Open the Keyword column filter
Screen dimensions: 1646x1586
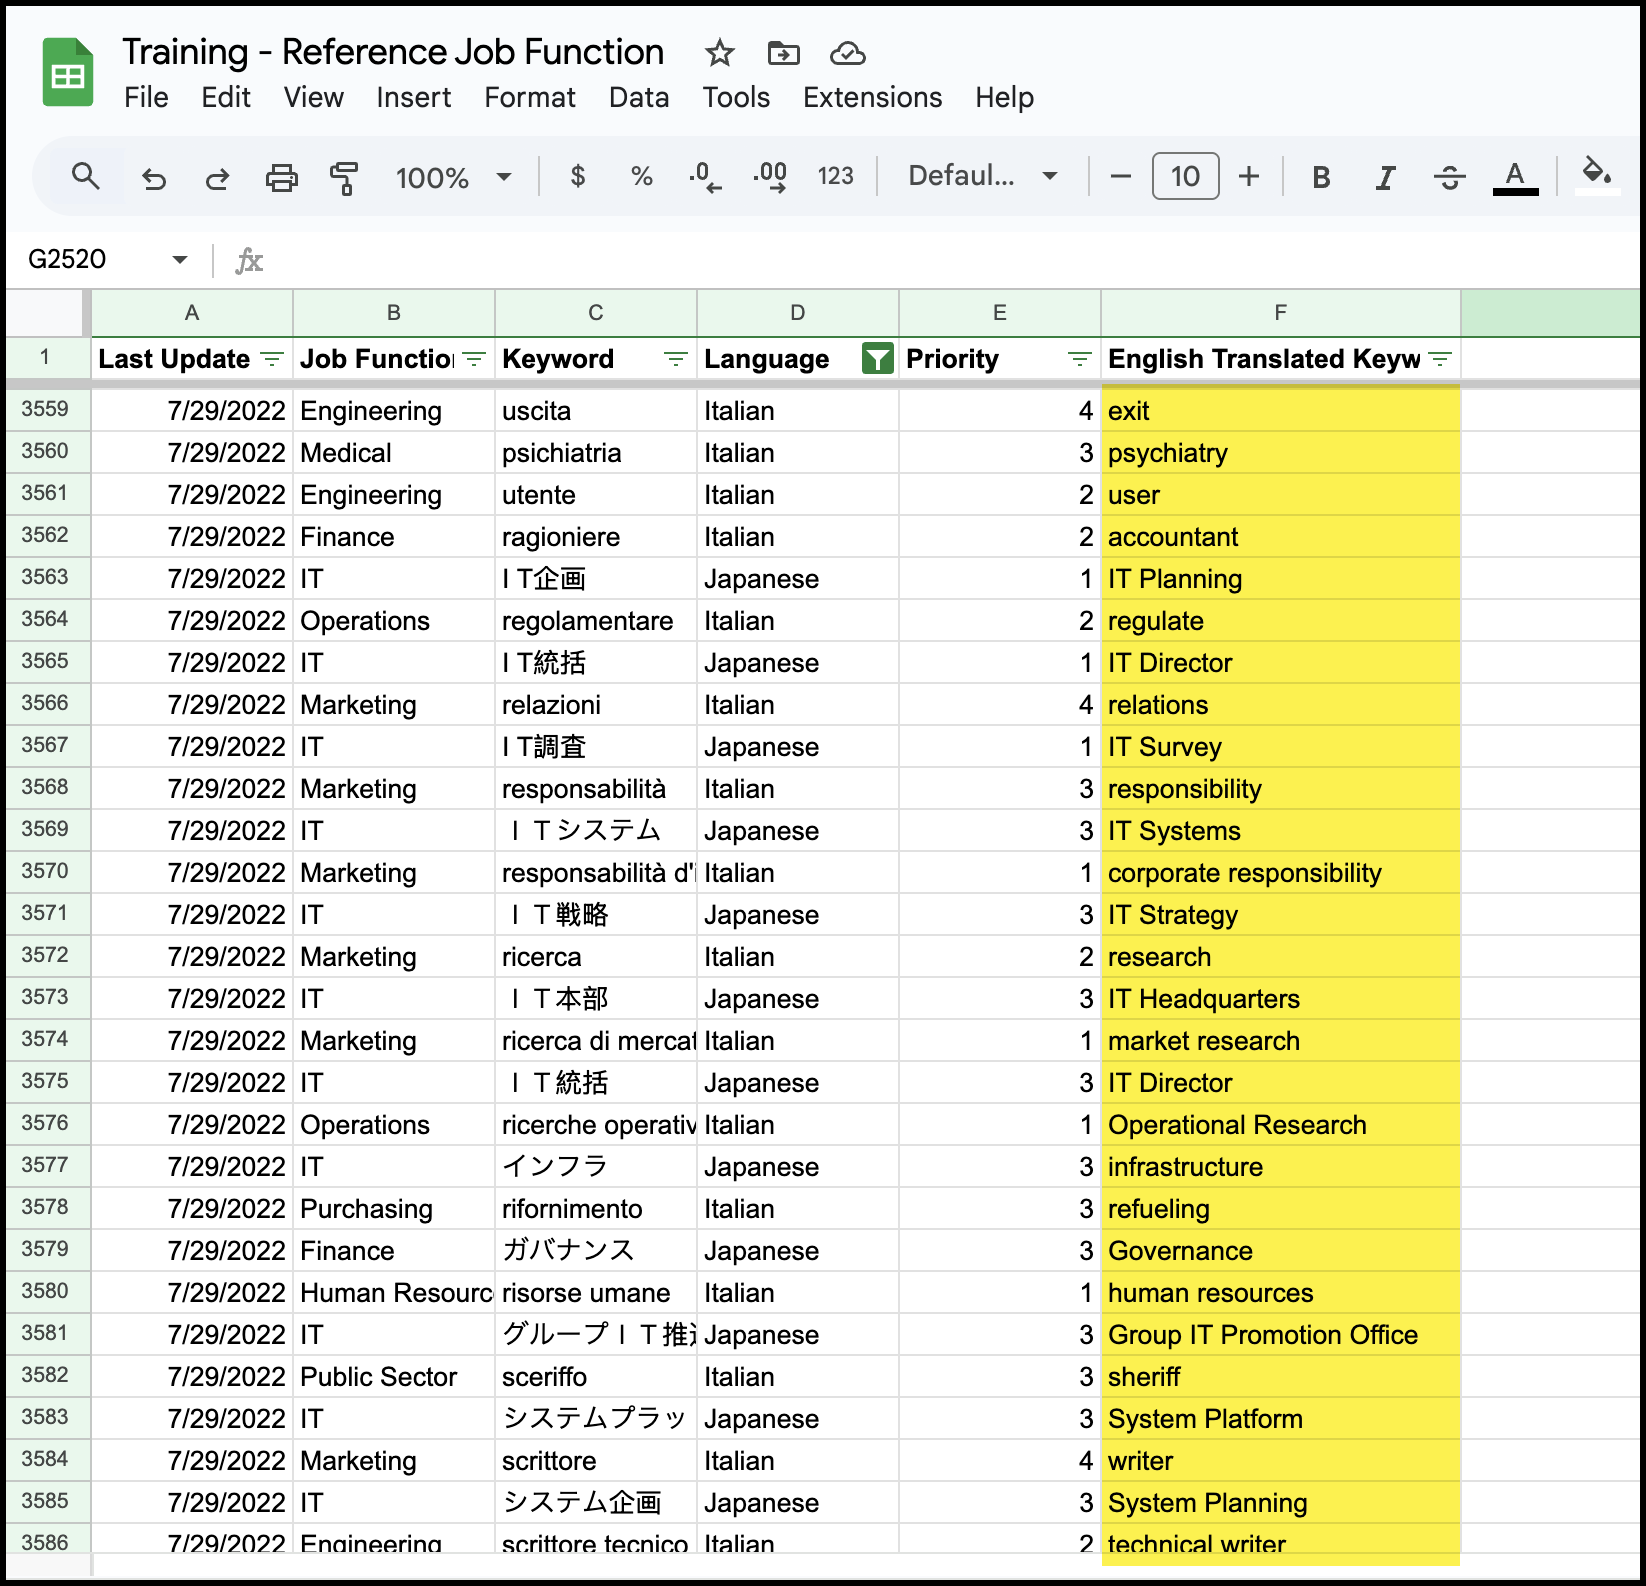(676, 359)
